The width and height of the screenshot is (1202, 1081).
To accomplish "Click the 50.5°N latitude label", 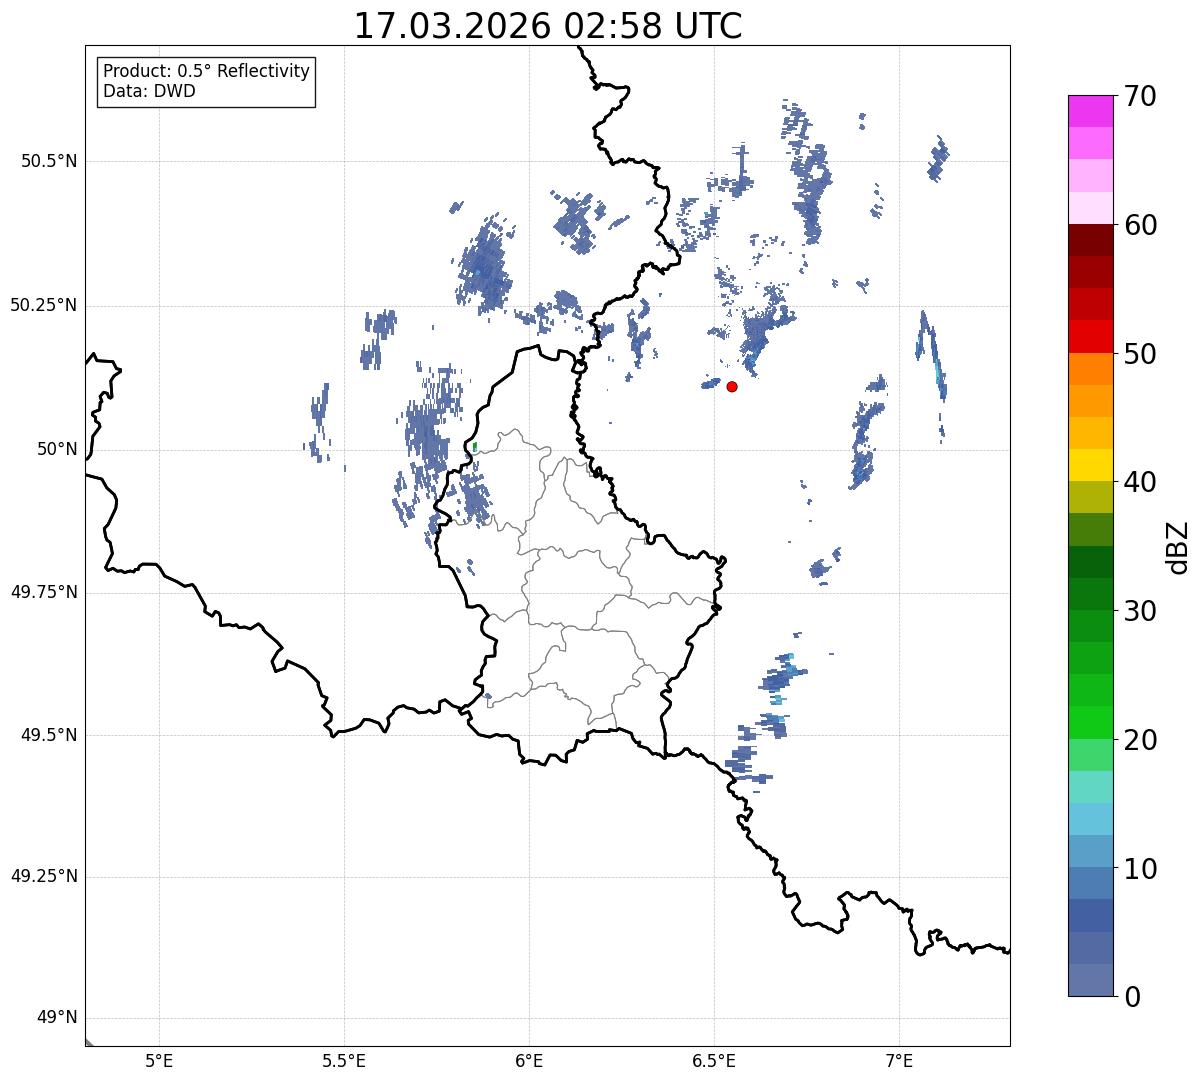I will (48, 161).
